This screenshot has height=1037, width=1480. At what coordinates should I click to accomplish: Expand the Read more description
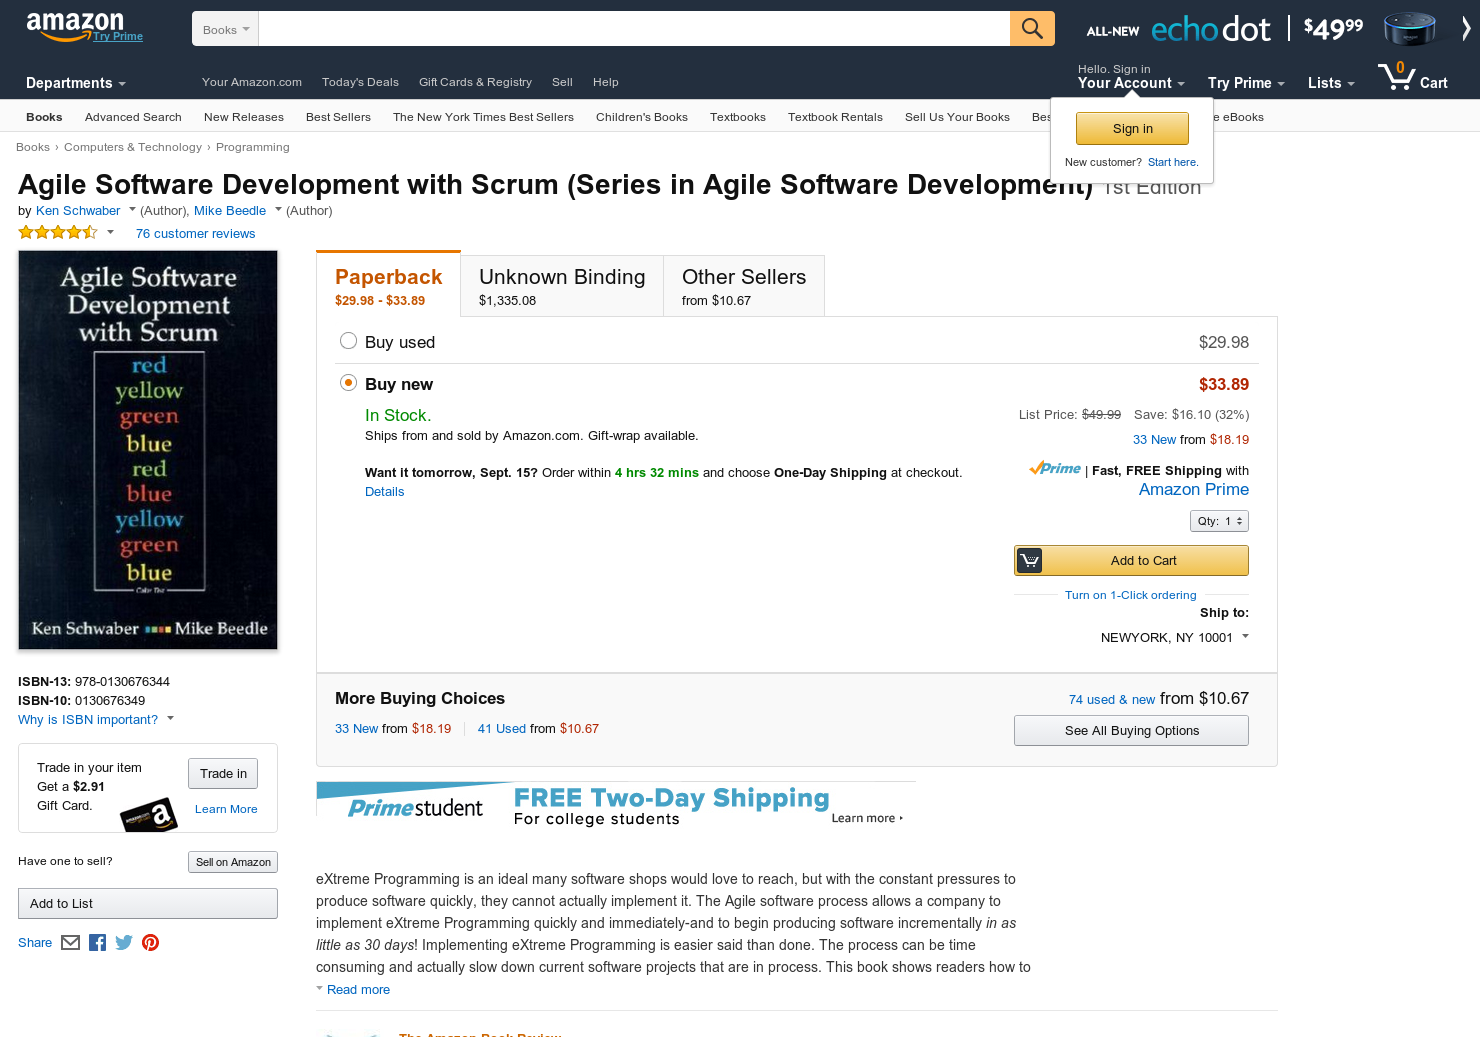coord(357,989)
